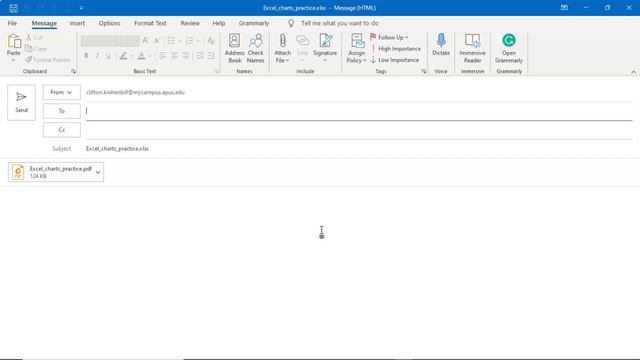
Task: Click the Cc button
Action: [x=62, y=130]
